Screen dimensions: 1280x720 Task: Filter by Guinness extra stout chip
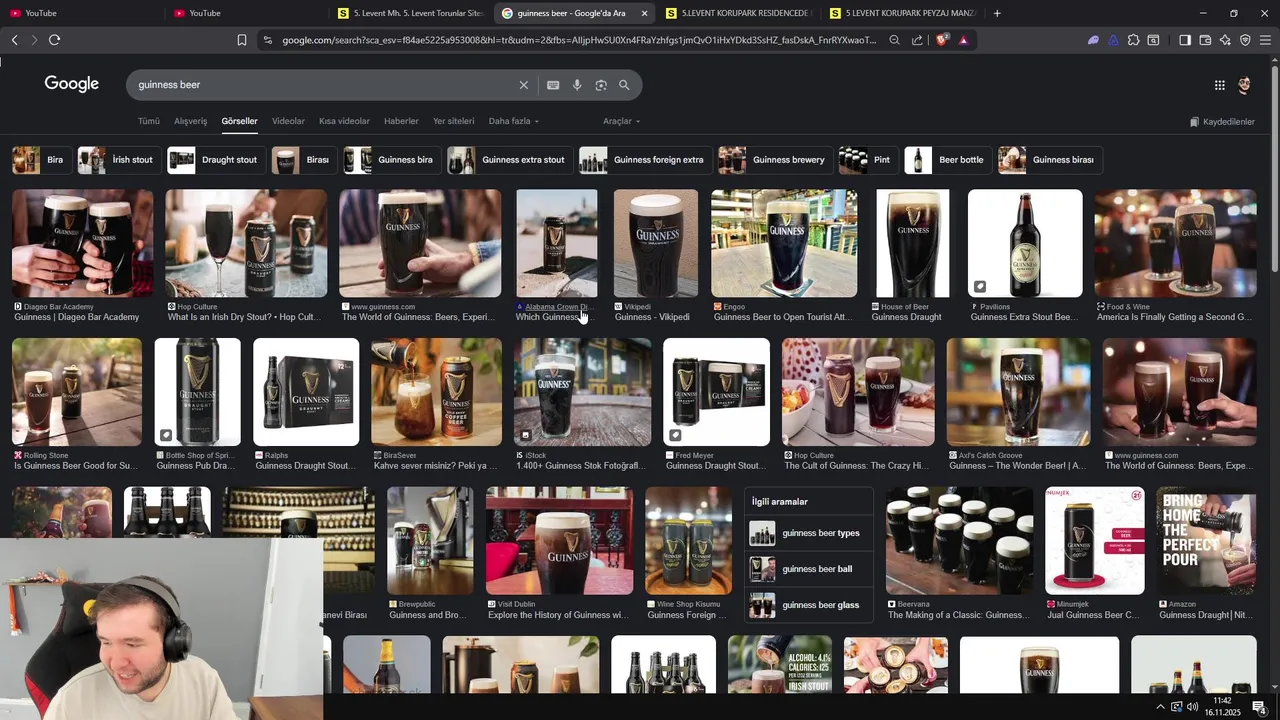click(x=509, y=160)
